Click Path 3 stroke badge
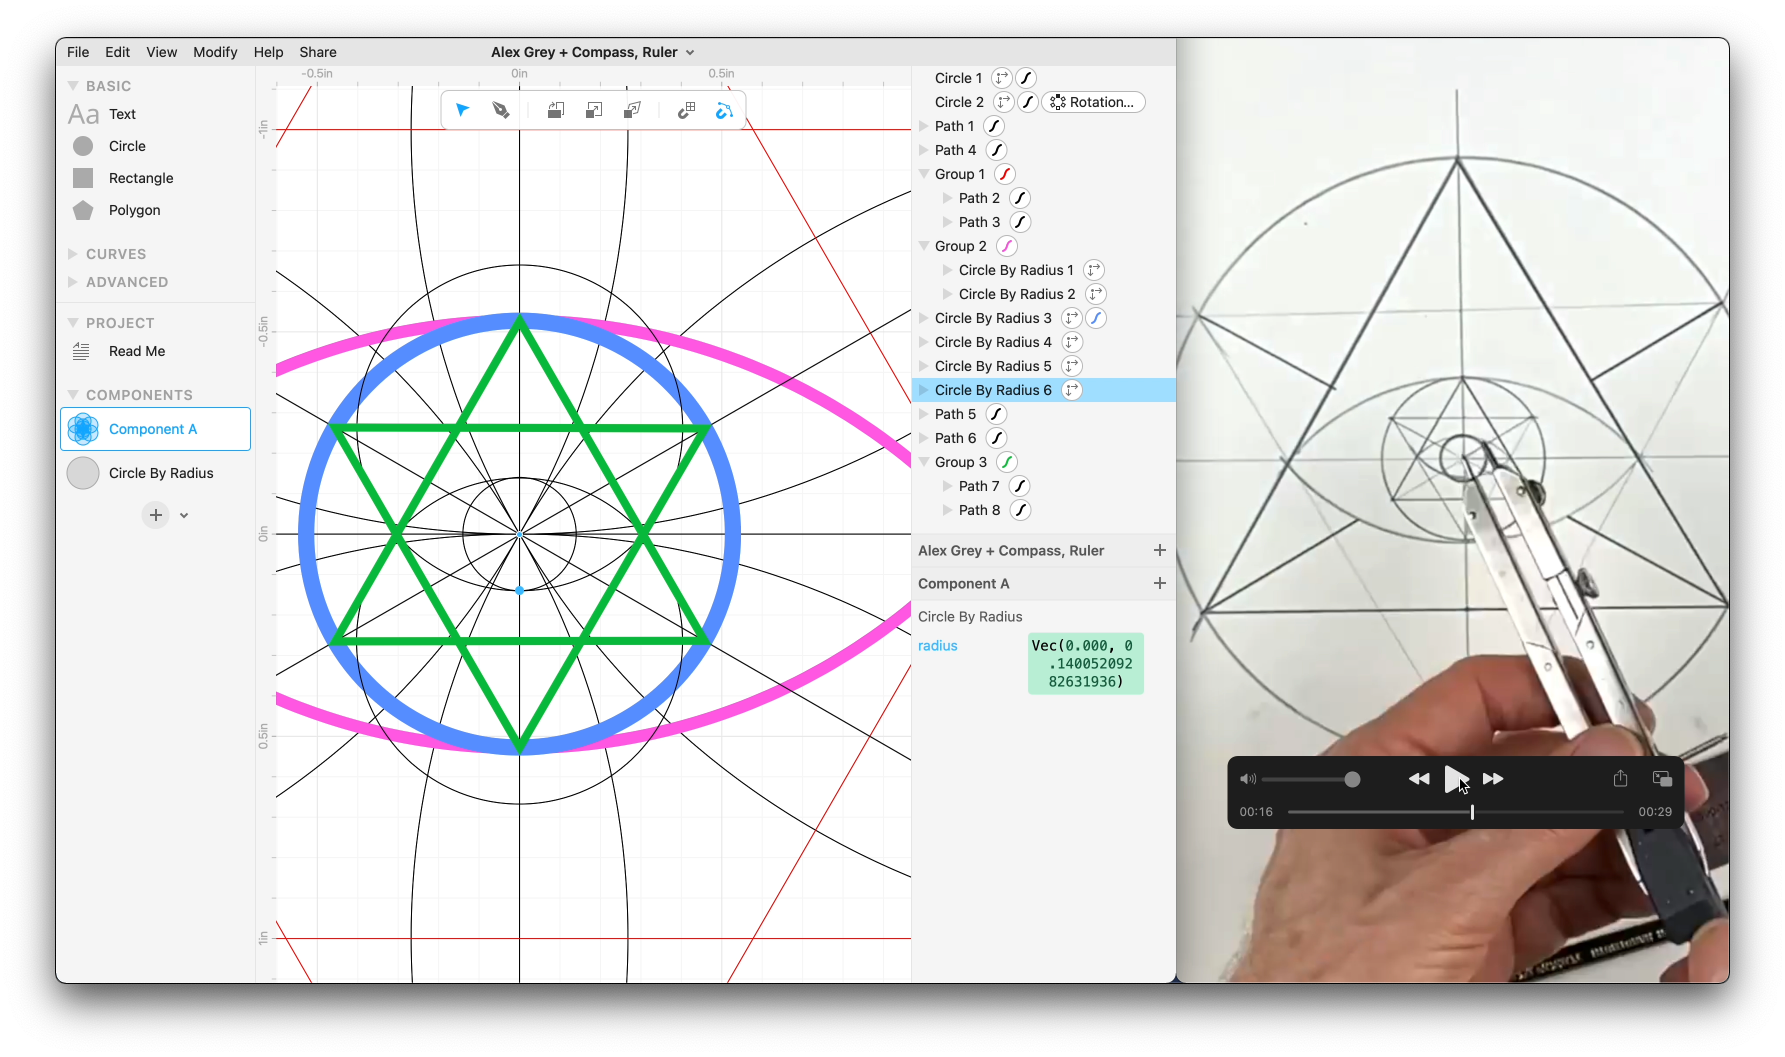This screenshot has width=1785, height=1057. click(1020, 222)
